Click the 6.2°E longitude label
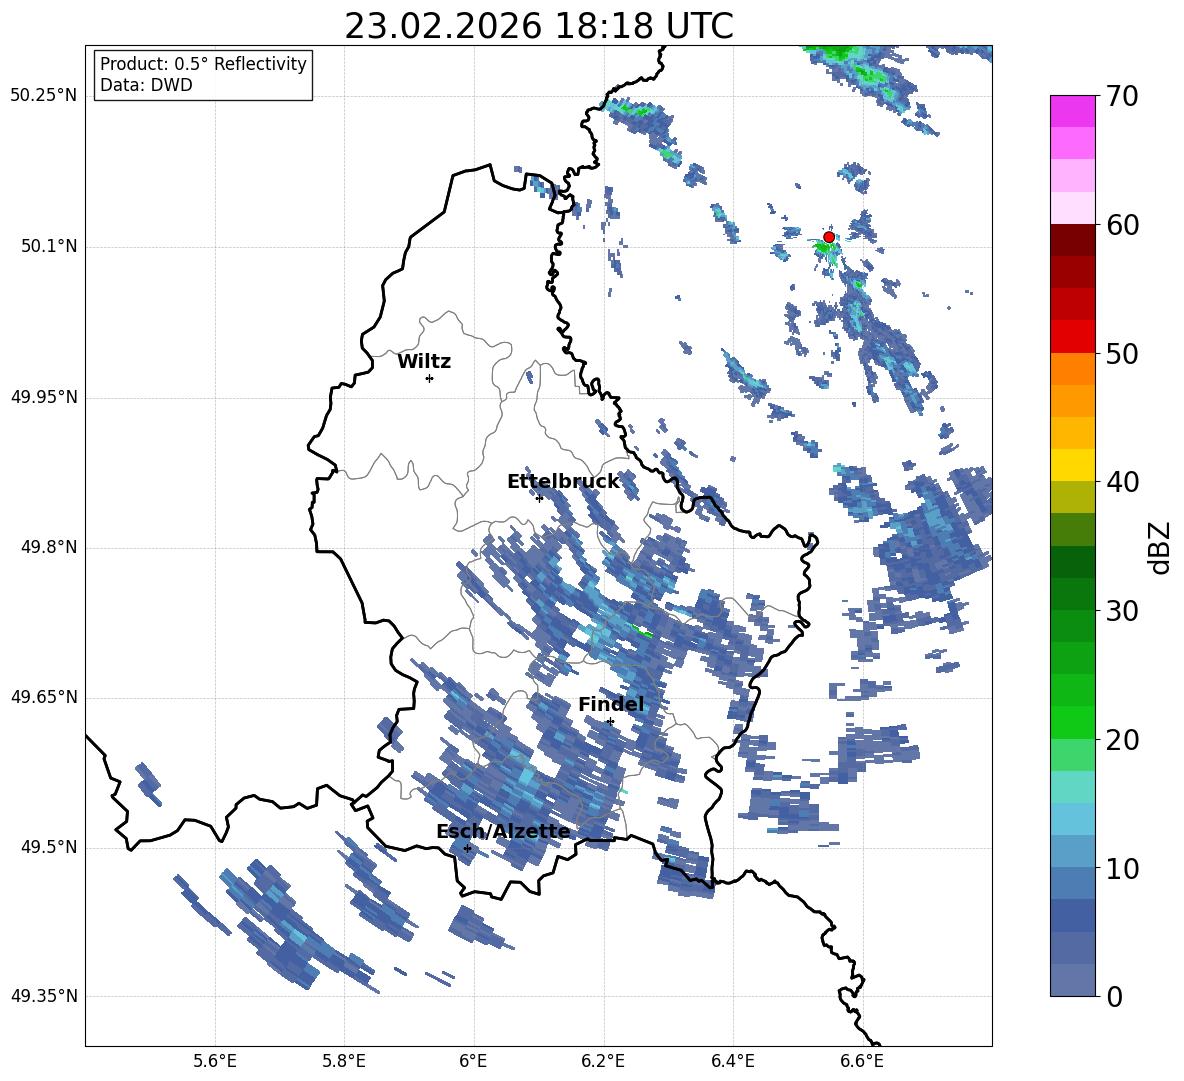This screenshot has width=1184, height=1081. pyautogui.click(x=603, y=1061)
